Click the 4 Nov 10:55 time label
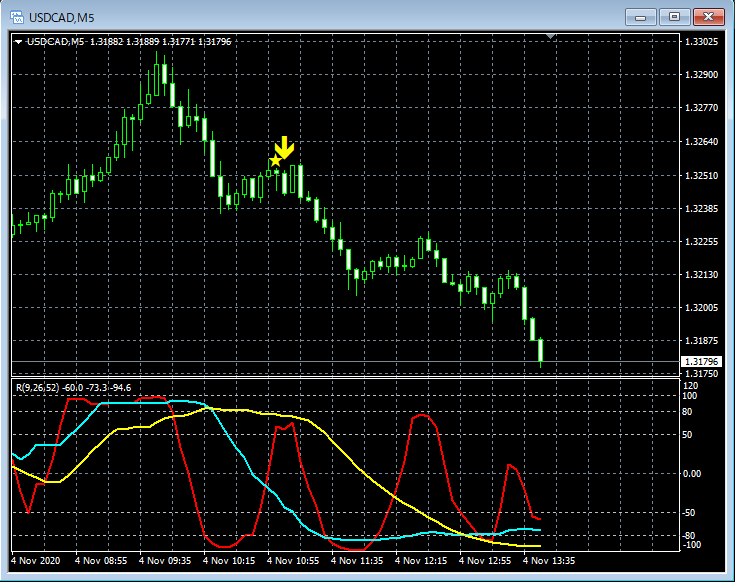Viewport: 735px width, 582px height. pos(293,560)
